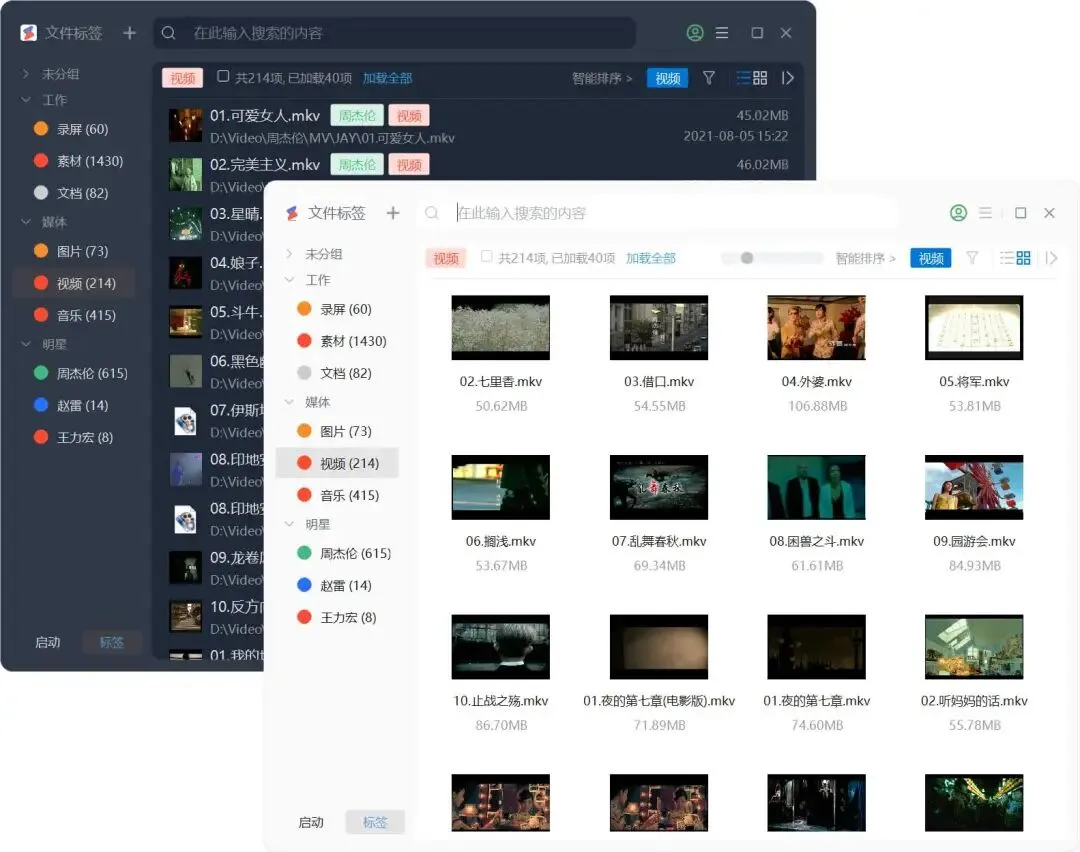The height and width of the screenshot is (852, 1080).
Task: Click the 文件标签 app logo in the dark window
Action: click(x=28, y=33)
